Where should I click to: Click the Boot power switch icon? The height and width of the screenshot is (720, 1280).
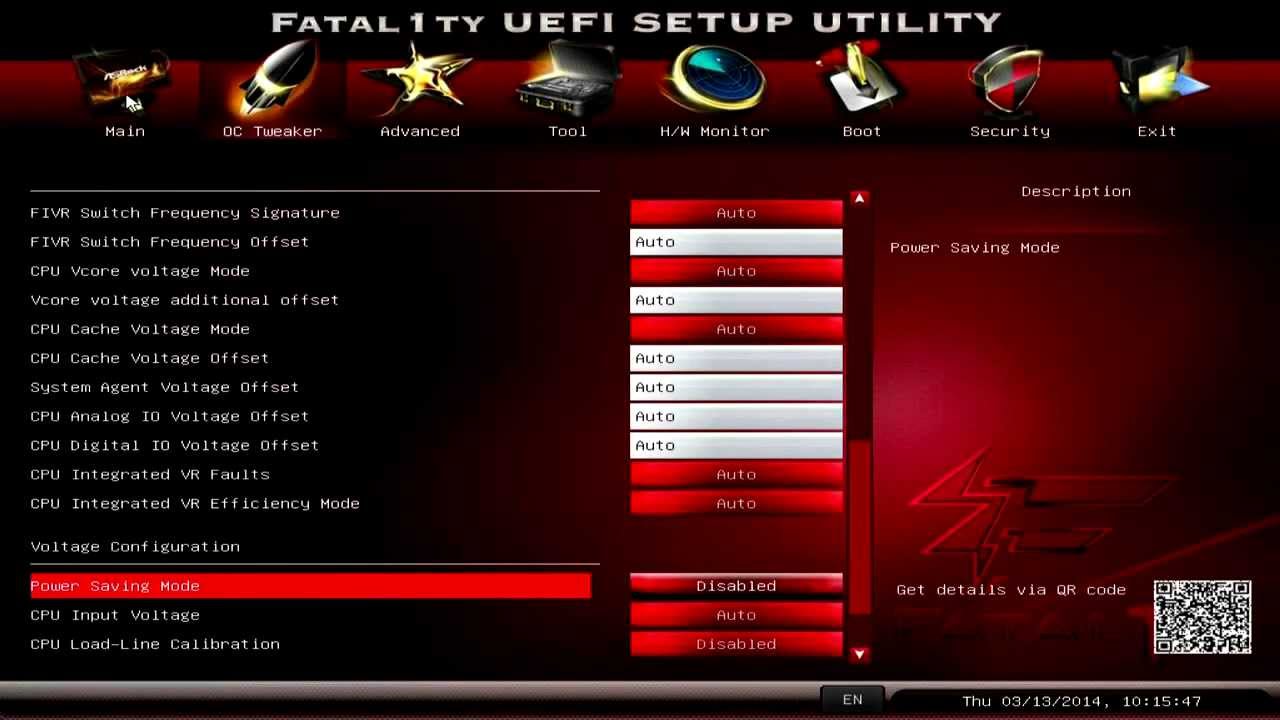coord(861,80)
